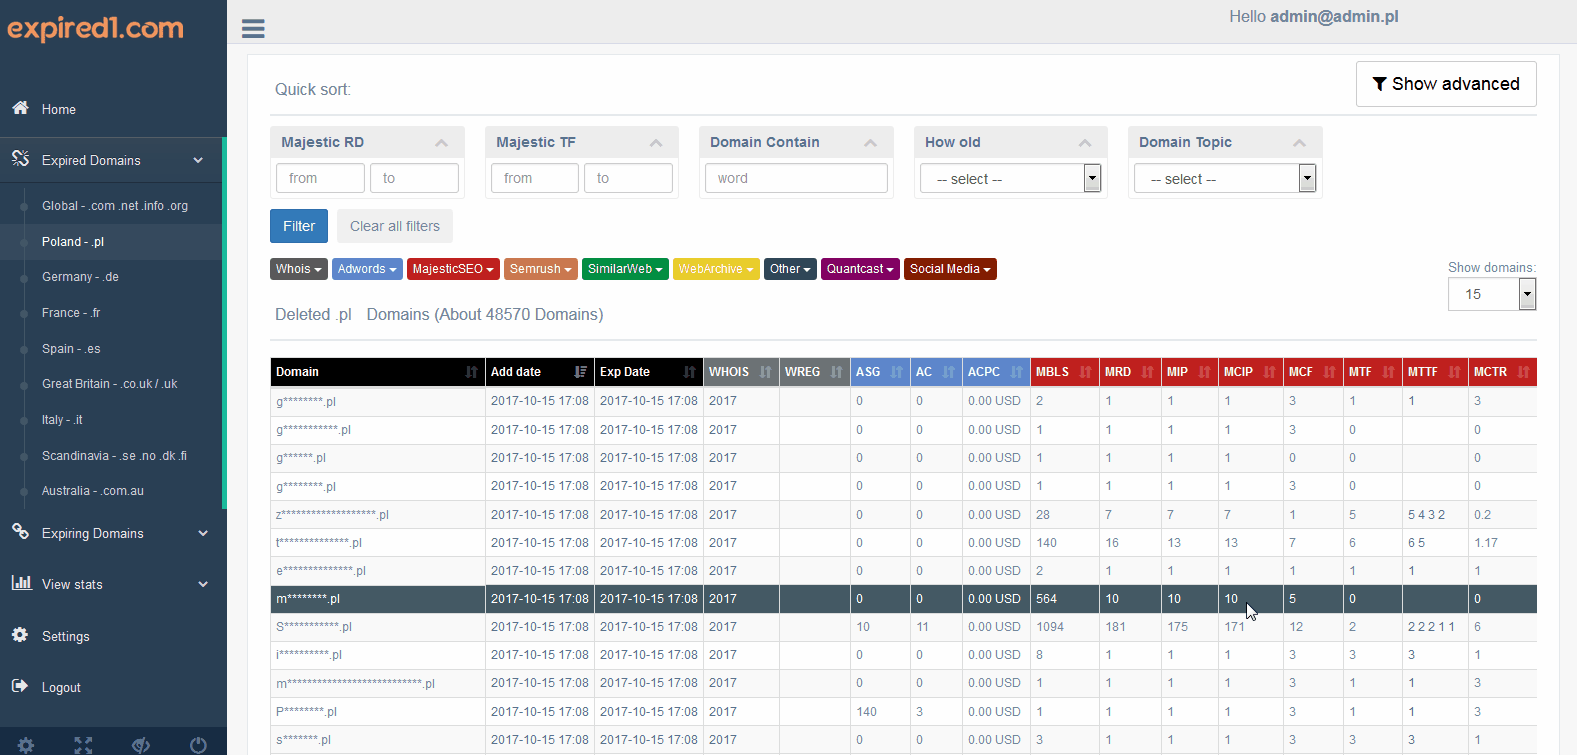1577x755 pixels.
Task: Open France .fr domains list
Action: (71, 313)
